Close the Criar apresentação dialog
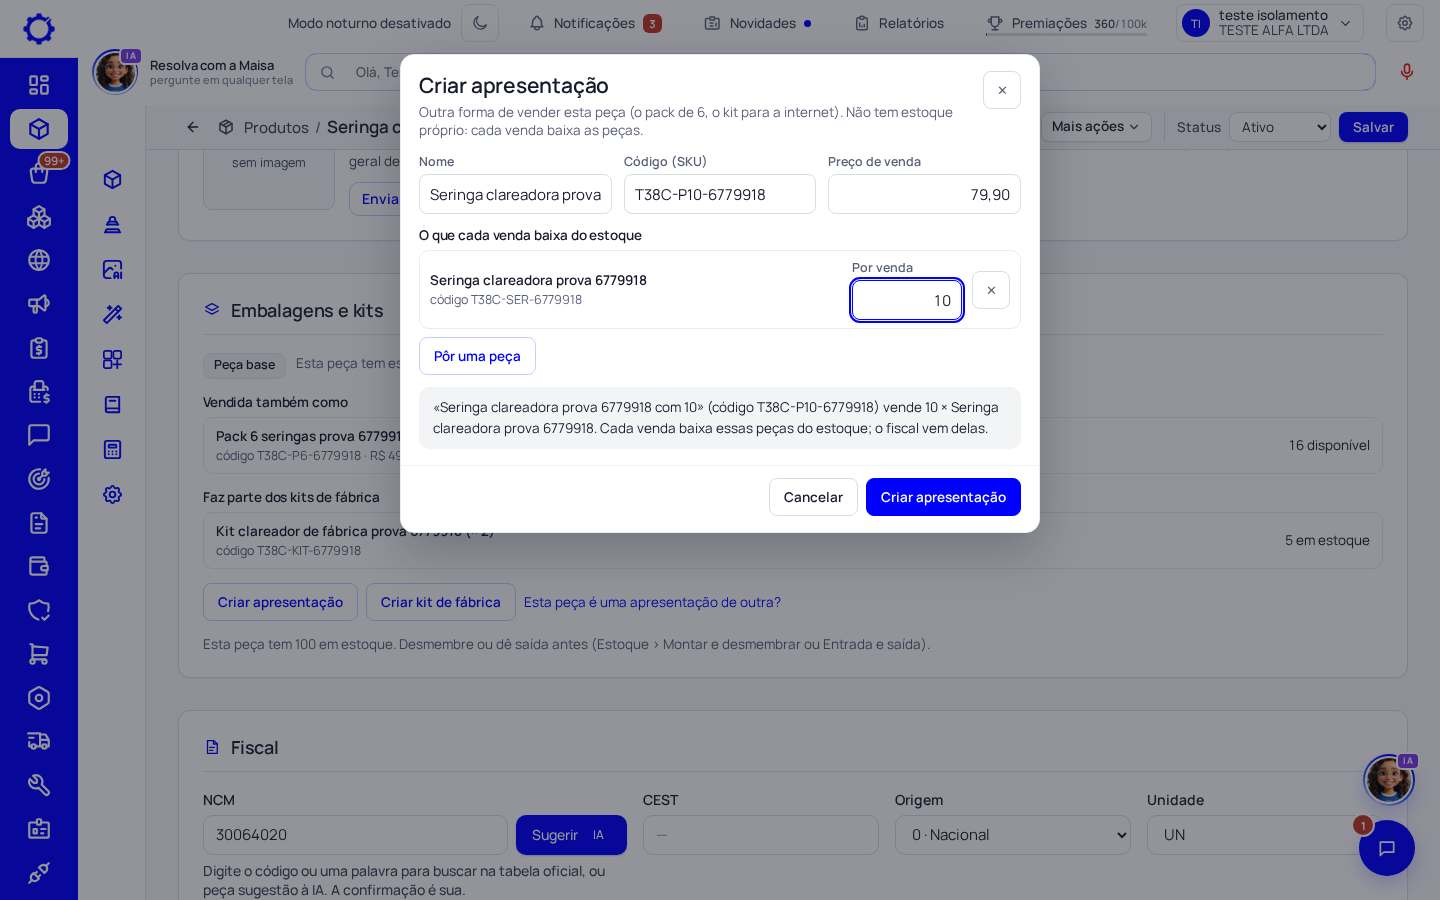The height and width of the screenshot is (900, 1440). click(1002, 90)
